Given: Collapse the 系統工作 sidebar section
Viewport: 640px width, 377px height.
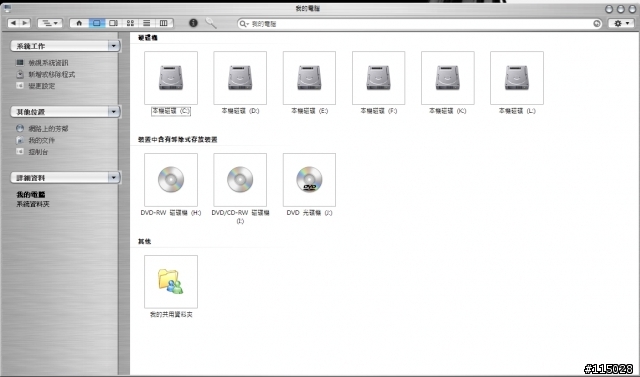Looking at the screenshot, I should coord(114,46).
